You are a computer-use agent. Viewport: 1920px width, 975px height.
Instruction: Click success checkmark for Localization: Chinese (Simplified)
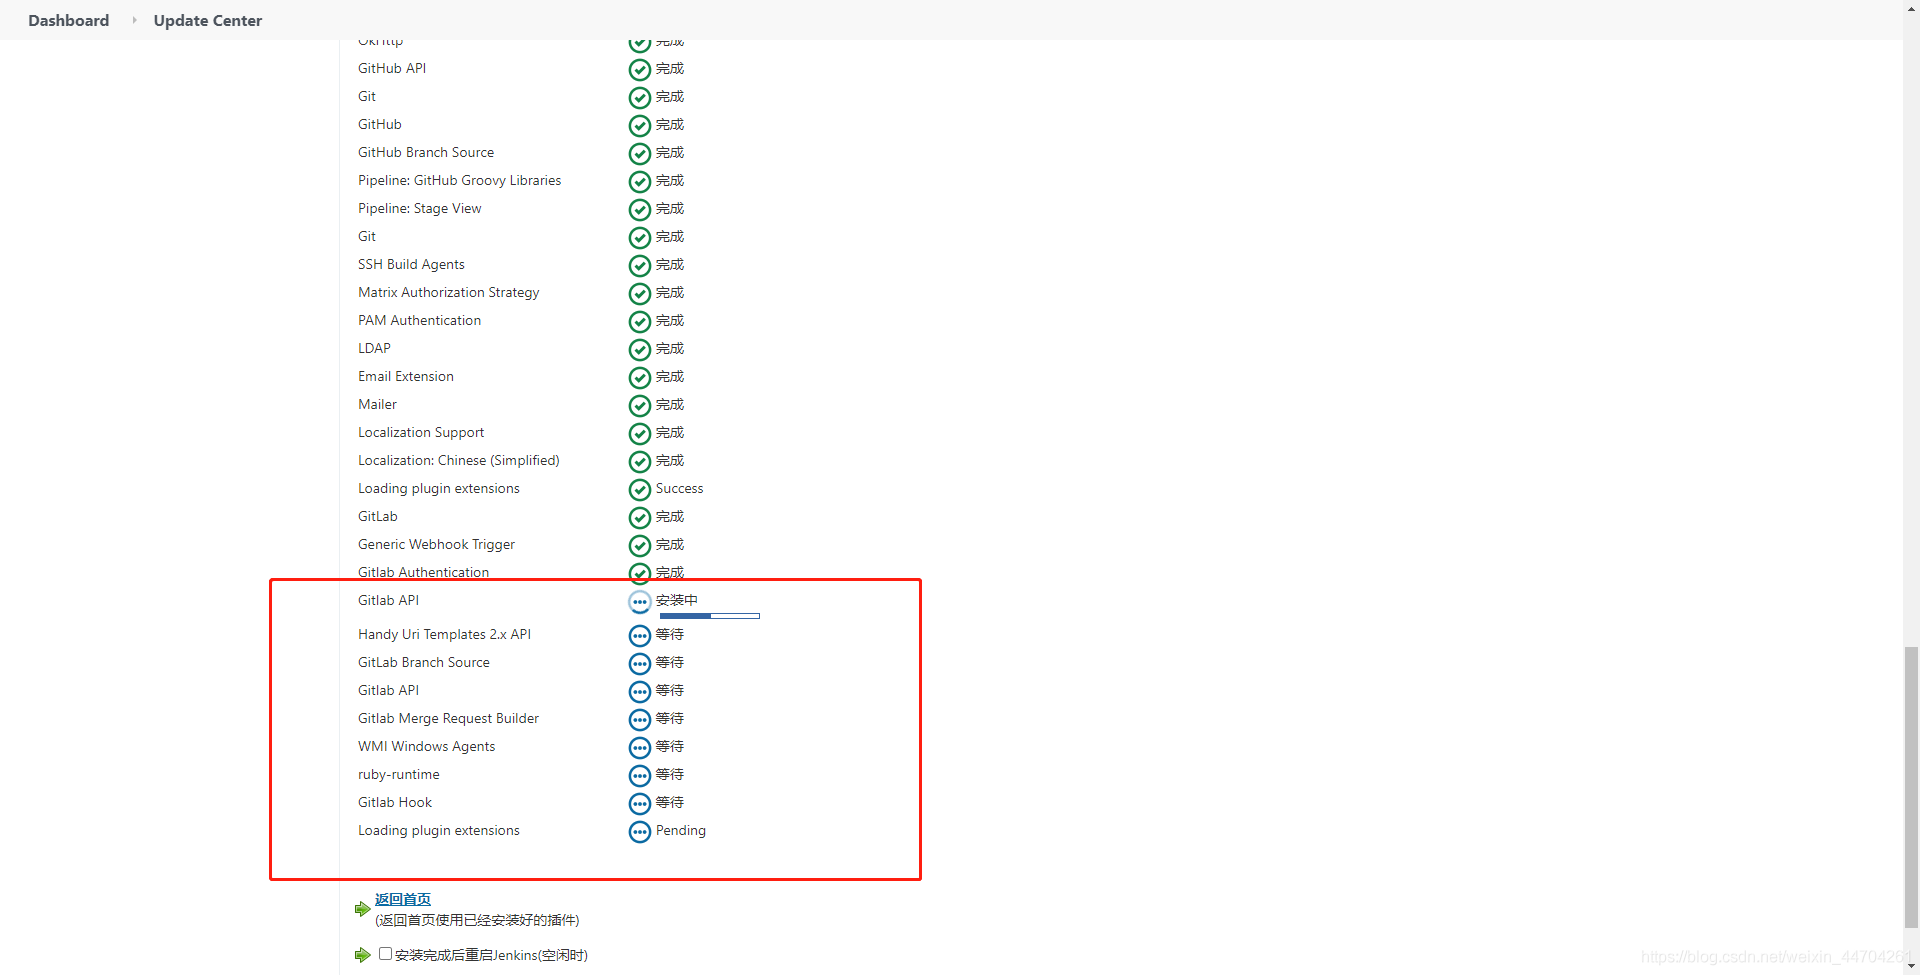pyautogui.click(x=640, y=462)
